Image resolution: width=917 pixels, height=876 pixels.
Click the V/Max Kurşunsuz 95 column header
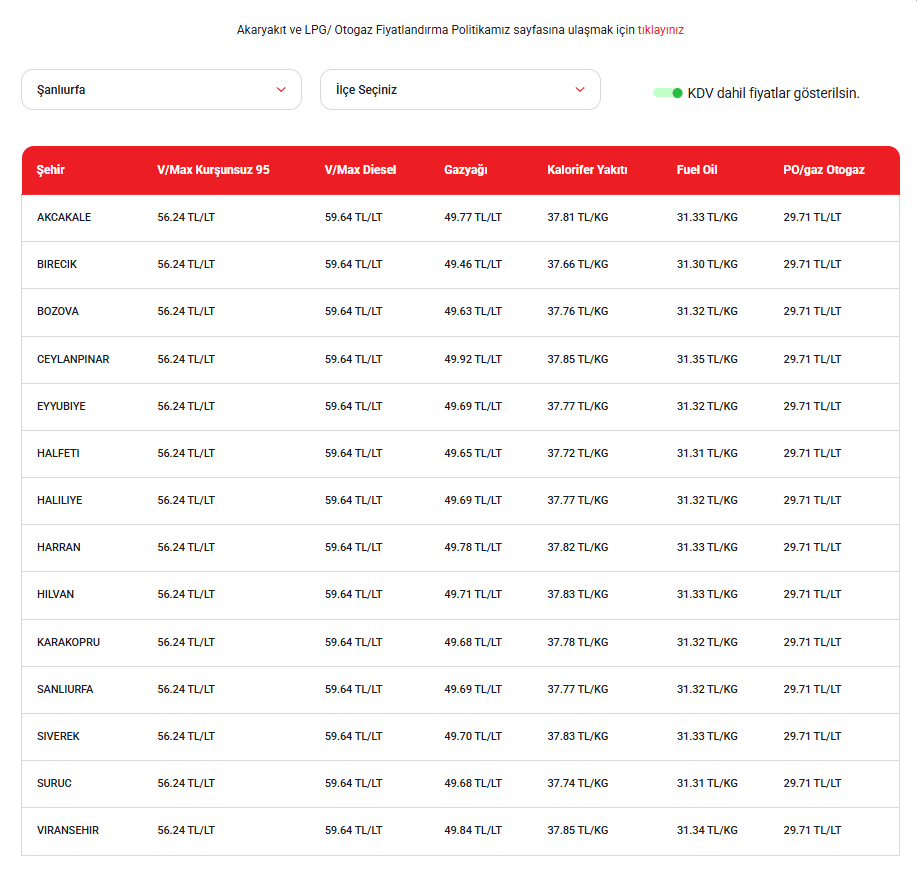click(x=213, y=170)
